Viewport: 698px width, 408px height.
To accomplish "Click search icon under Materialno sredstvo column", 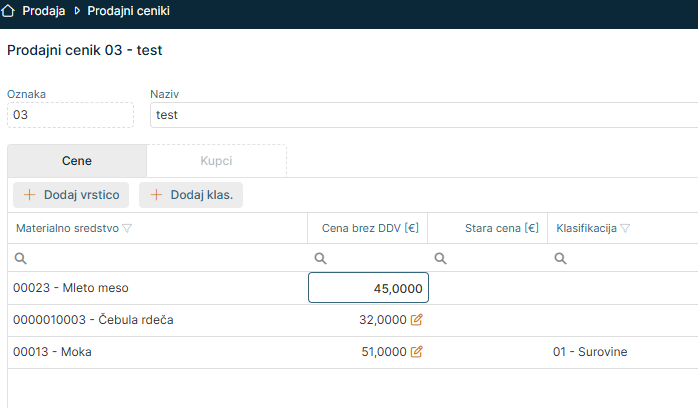I will [21, 258].
